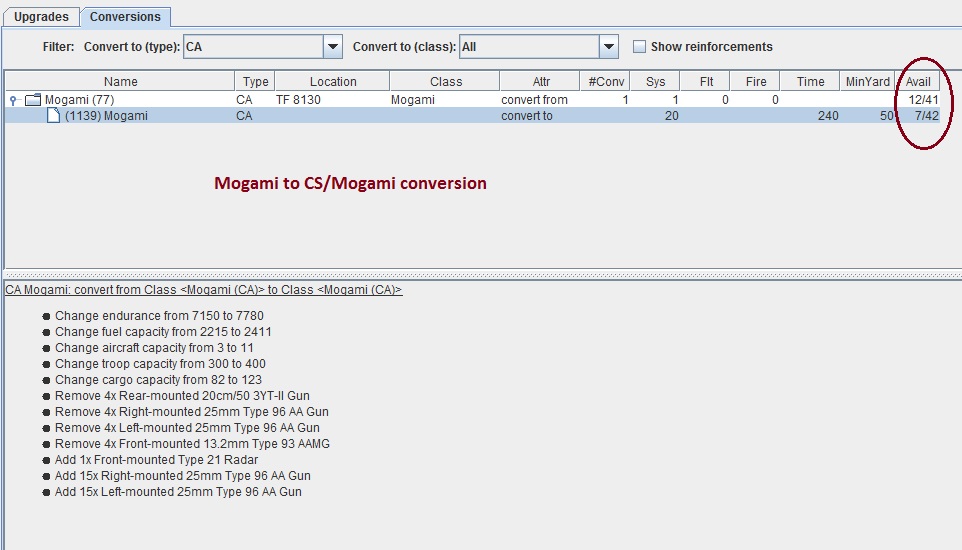Click the Mogami class cell in first row
The height and width of the screenshot is (550, 962).
click(412, 99)
